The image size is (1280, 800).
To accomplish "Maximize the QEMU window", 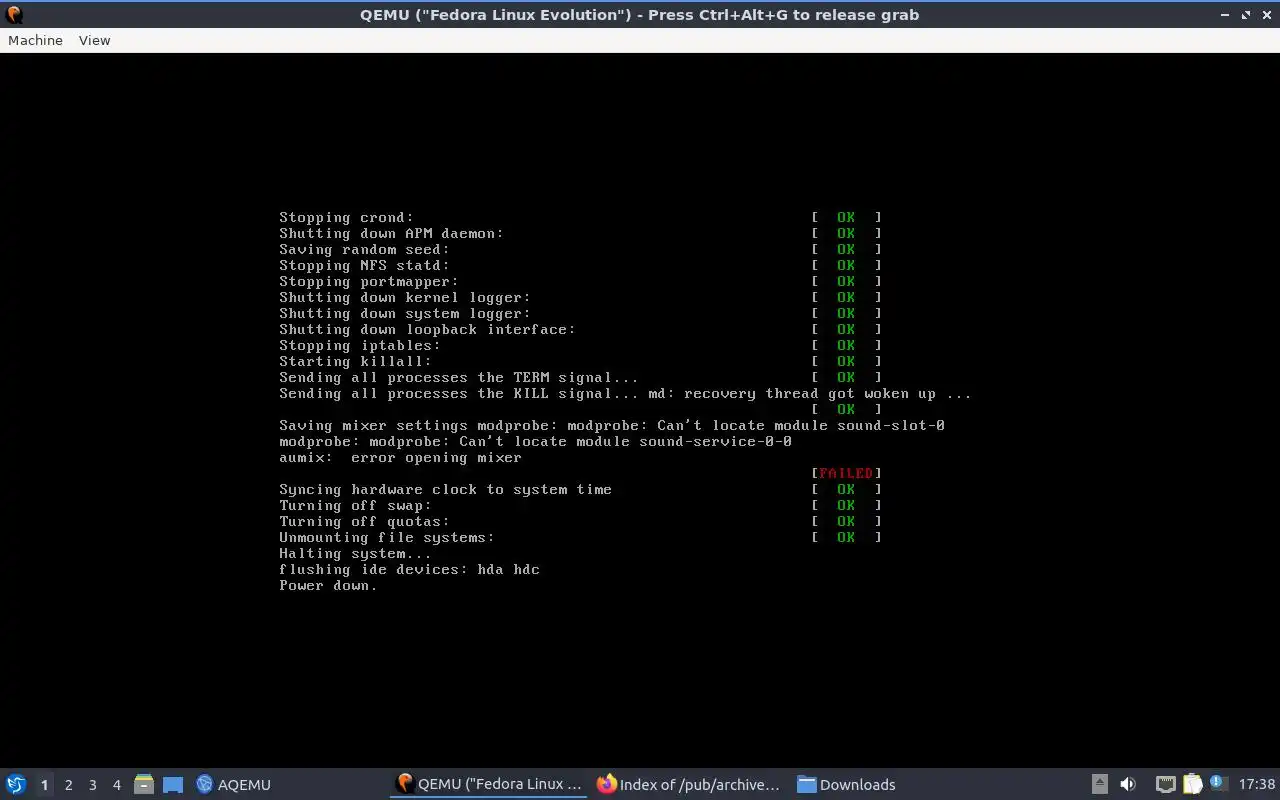I will 1246,15.
